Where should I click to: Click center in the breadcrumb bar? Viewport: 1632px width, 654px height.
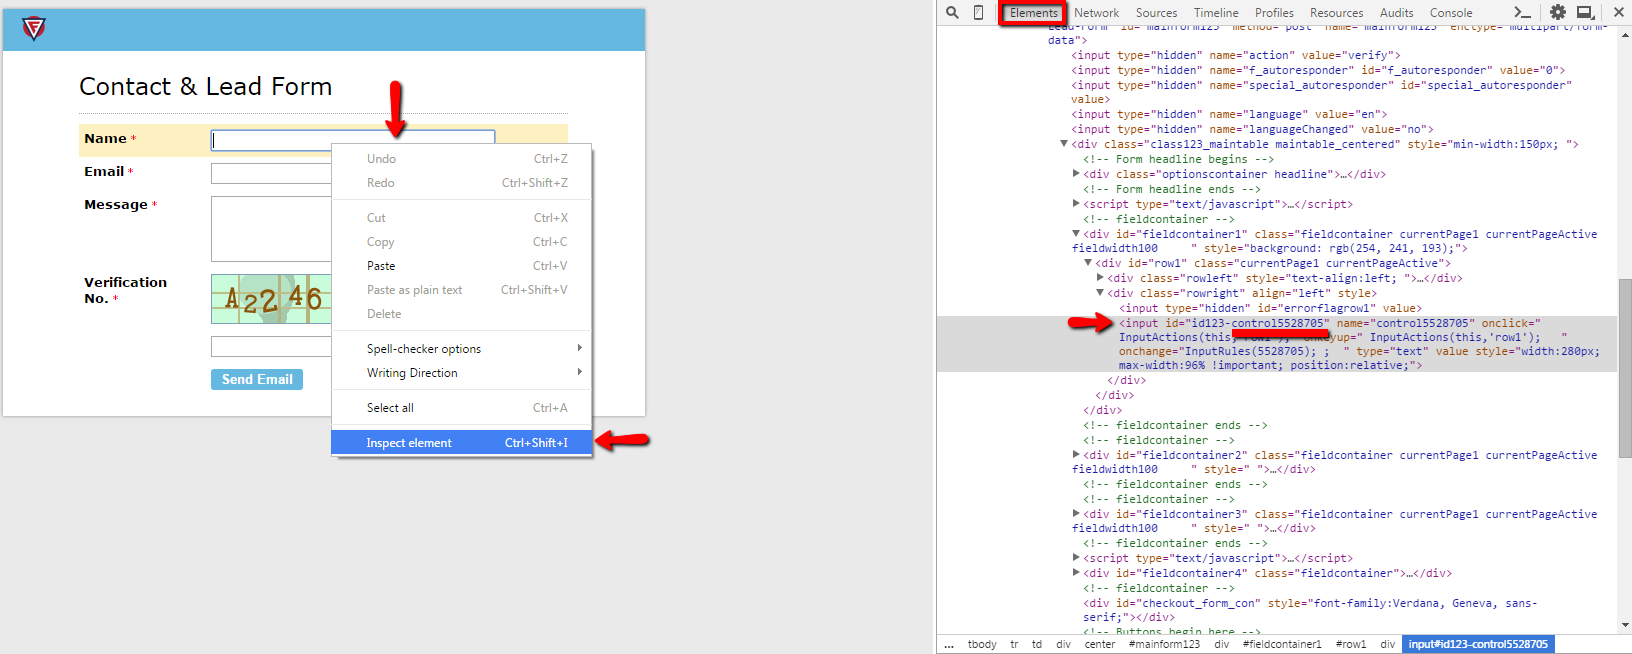point(1100,644)
